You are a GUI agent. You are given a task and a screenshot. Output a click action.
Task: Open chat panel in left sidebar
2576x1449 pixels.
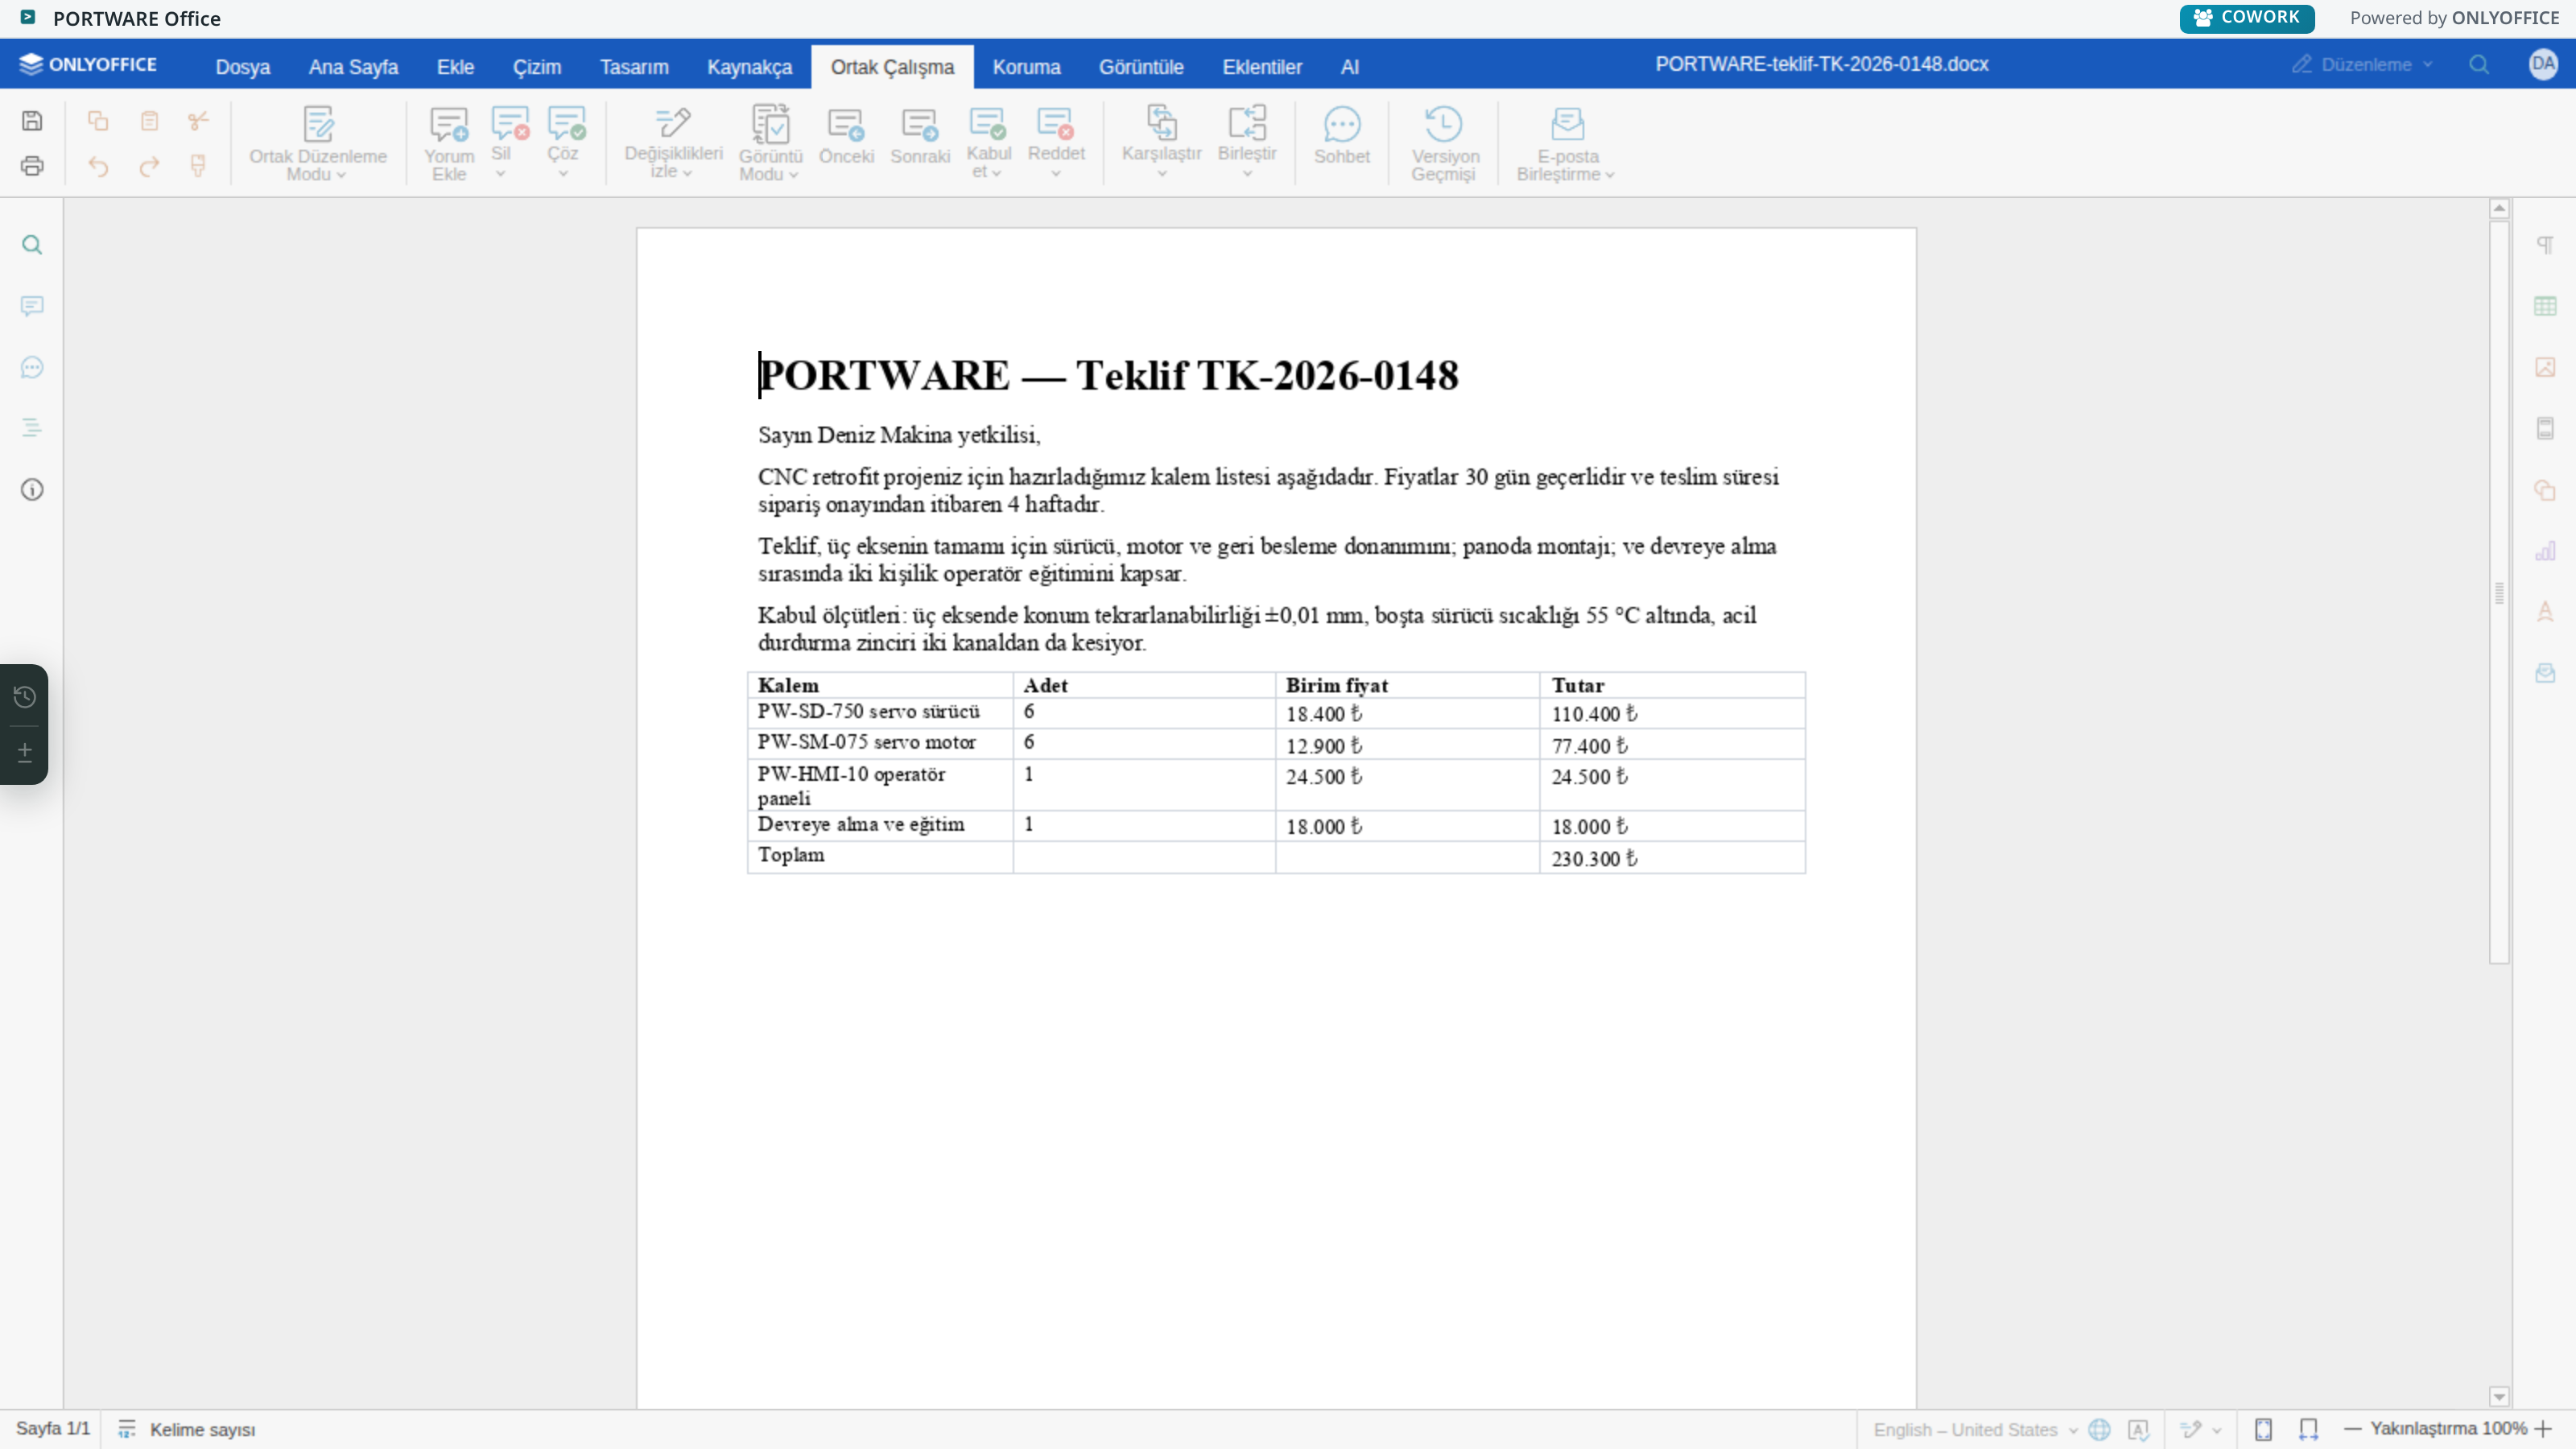point(32,367)
